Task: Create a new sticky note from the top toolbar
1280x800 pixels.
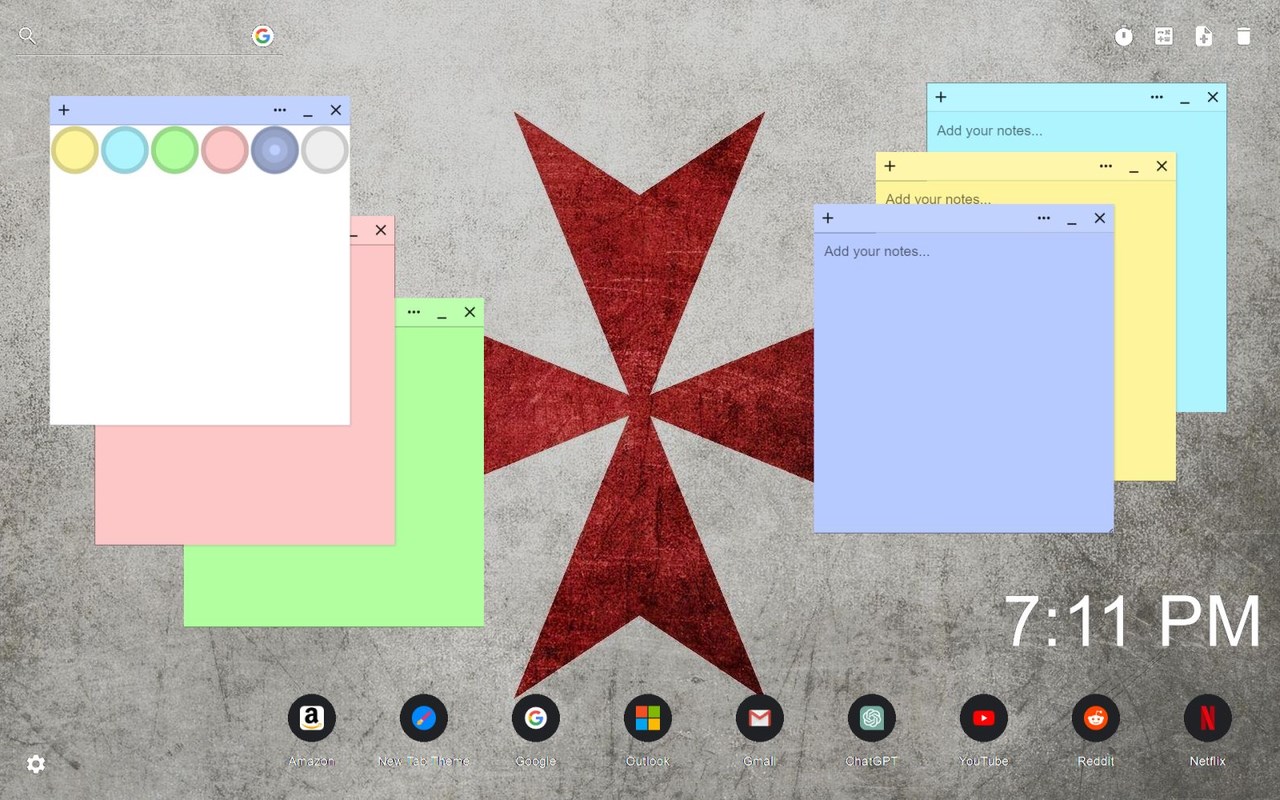Action: (1204, 36)
